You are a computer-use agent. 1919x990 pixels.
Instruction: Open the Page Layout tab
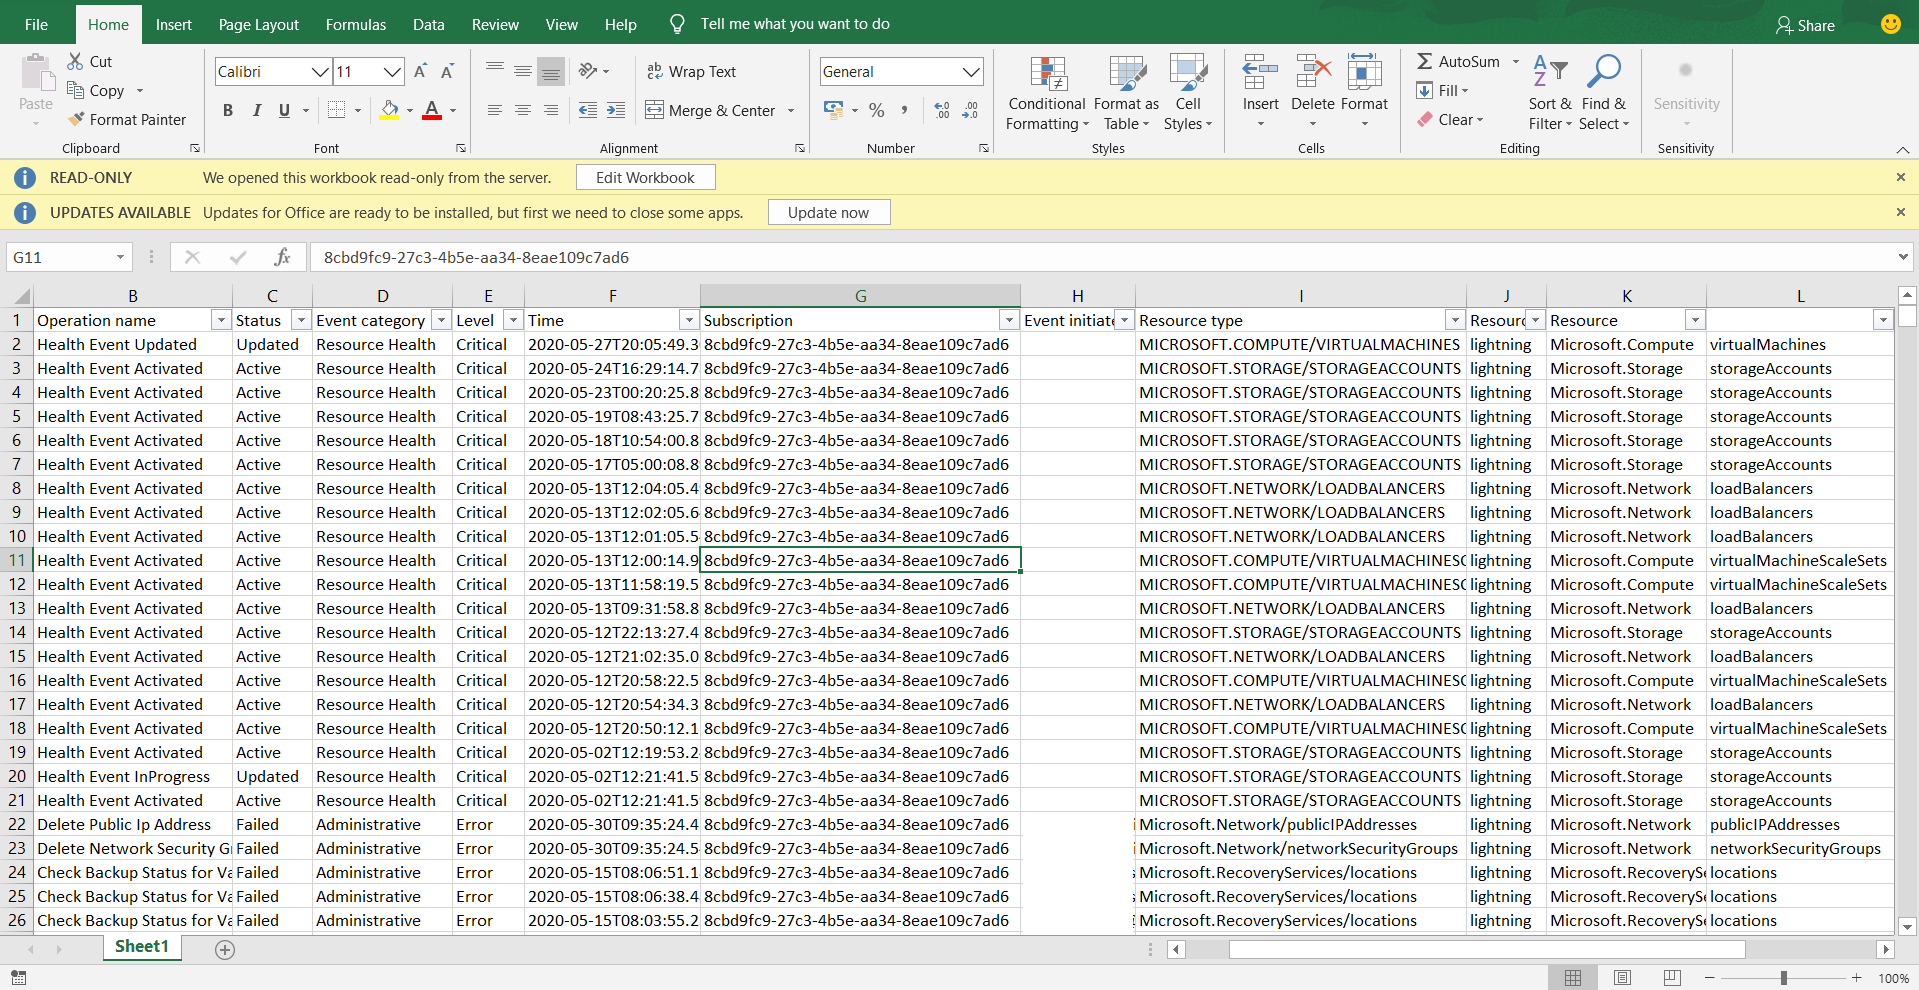258,24
